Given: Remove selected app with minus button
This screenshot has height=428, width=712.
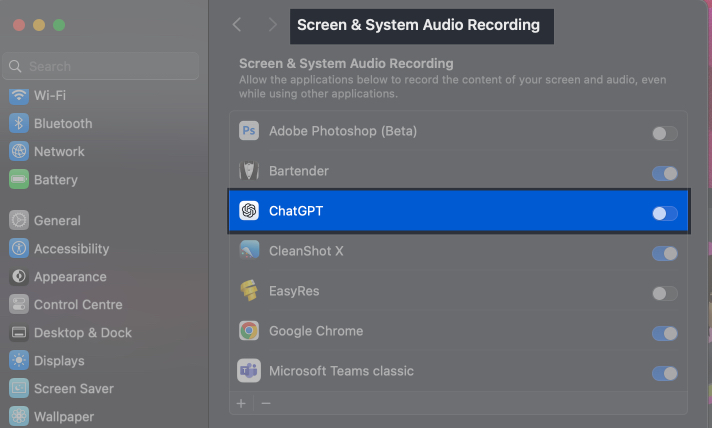Looking at the screenshot, I should [265, 403].
